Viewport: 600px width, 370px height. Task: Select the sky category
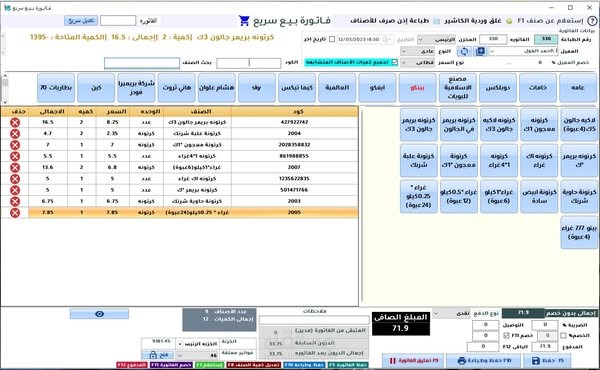click(x=257, y=88)
